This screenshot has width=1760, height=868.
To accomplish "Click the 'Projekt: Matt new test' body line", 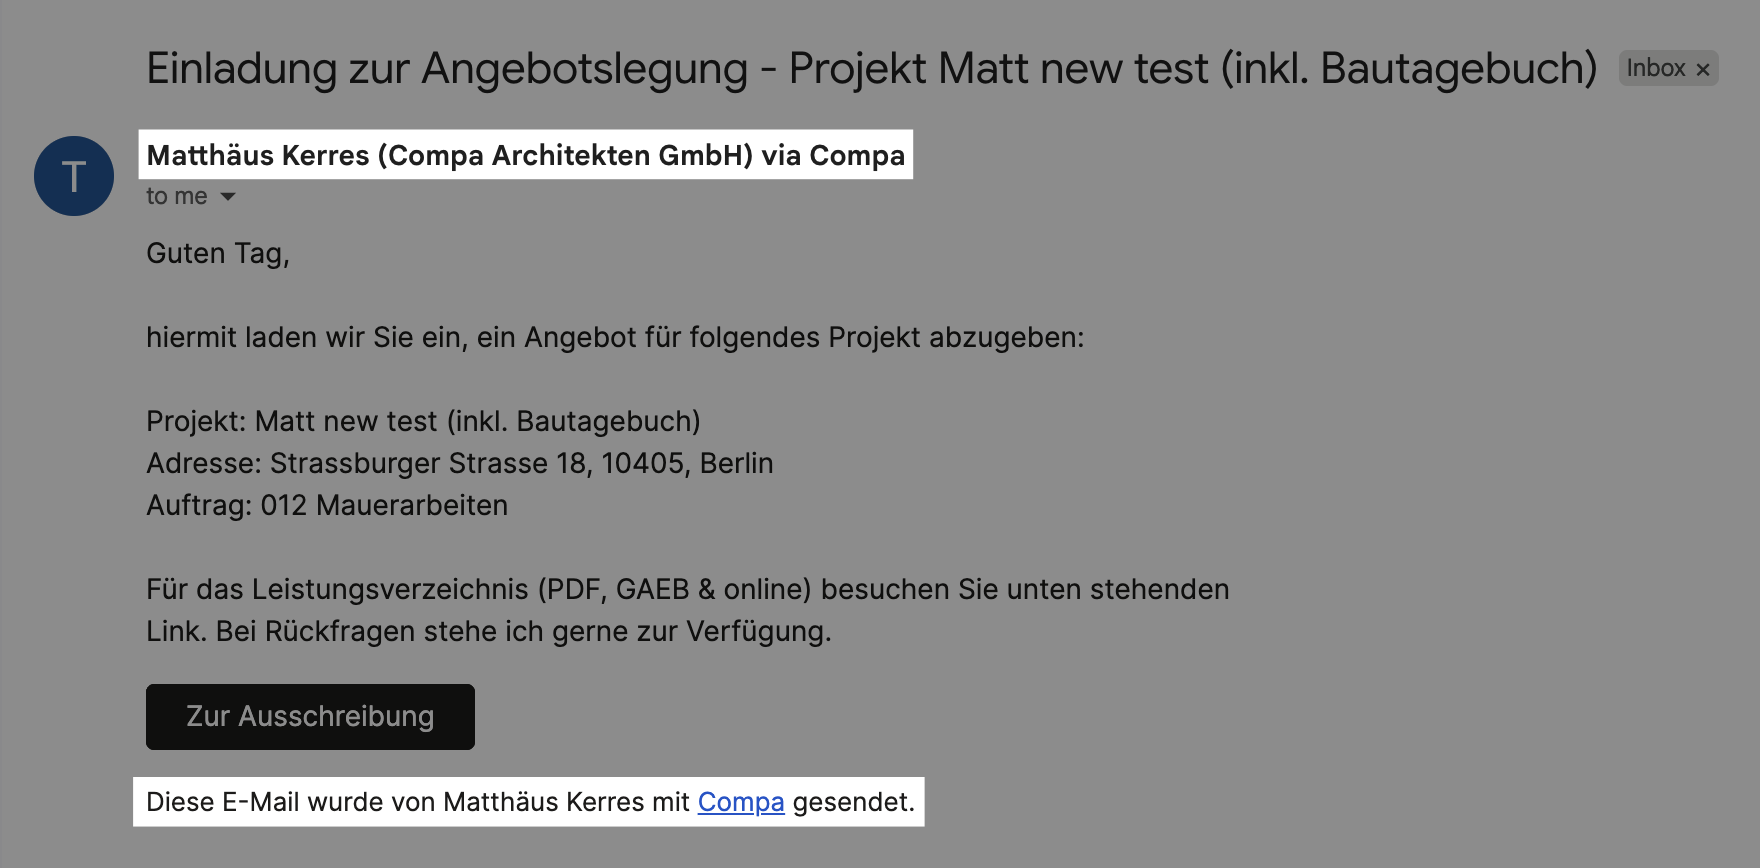I will (423, 421).
